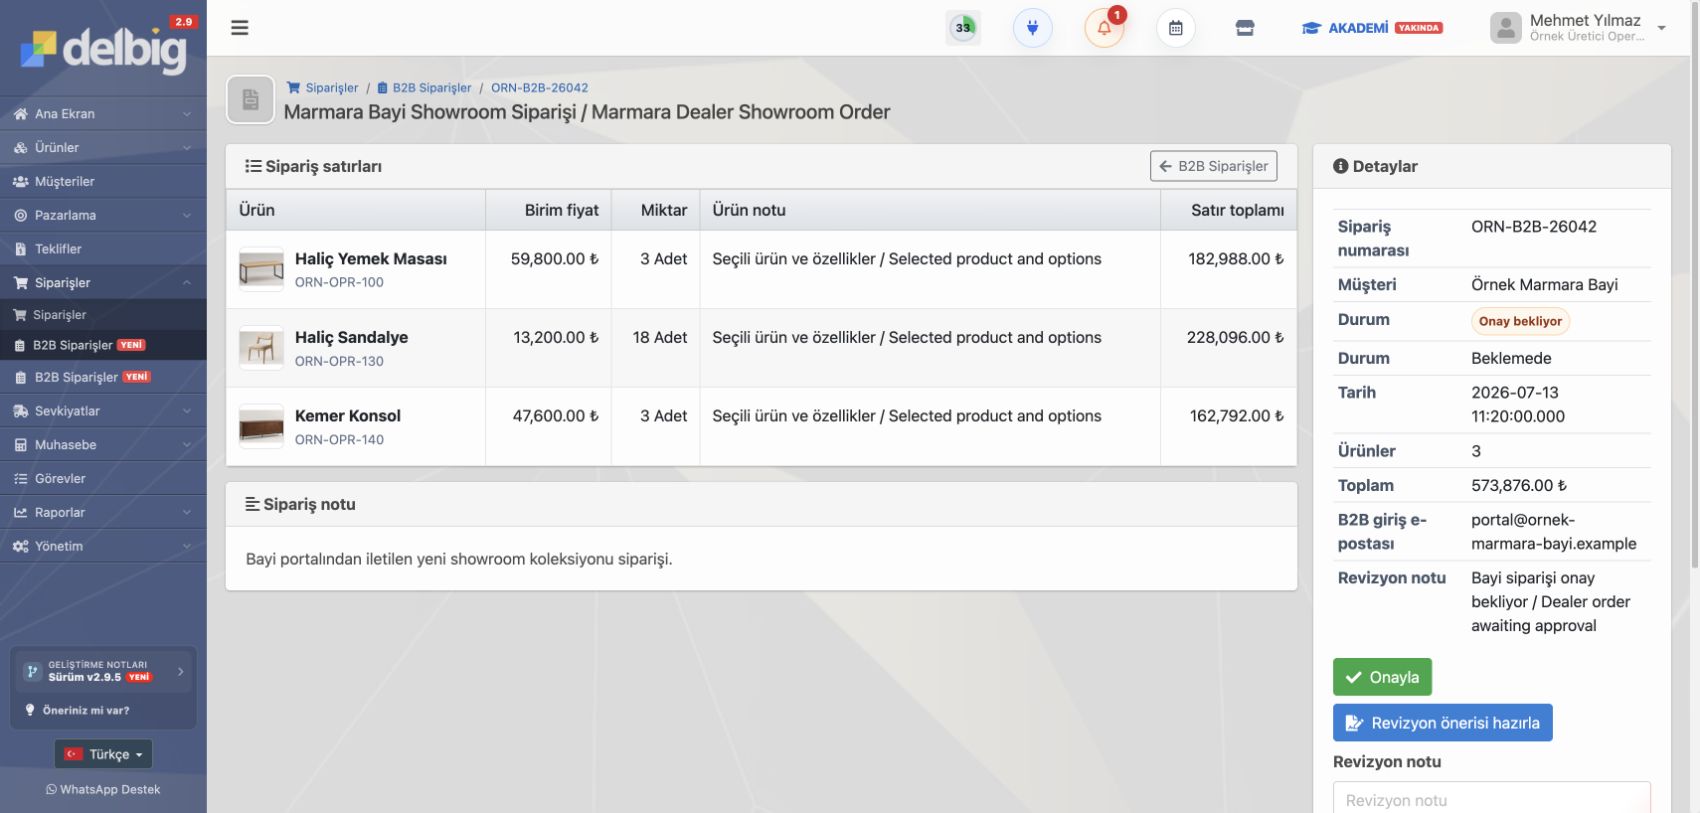Open the store icon in header

coord(1245,28)
